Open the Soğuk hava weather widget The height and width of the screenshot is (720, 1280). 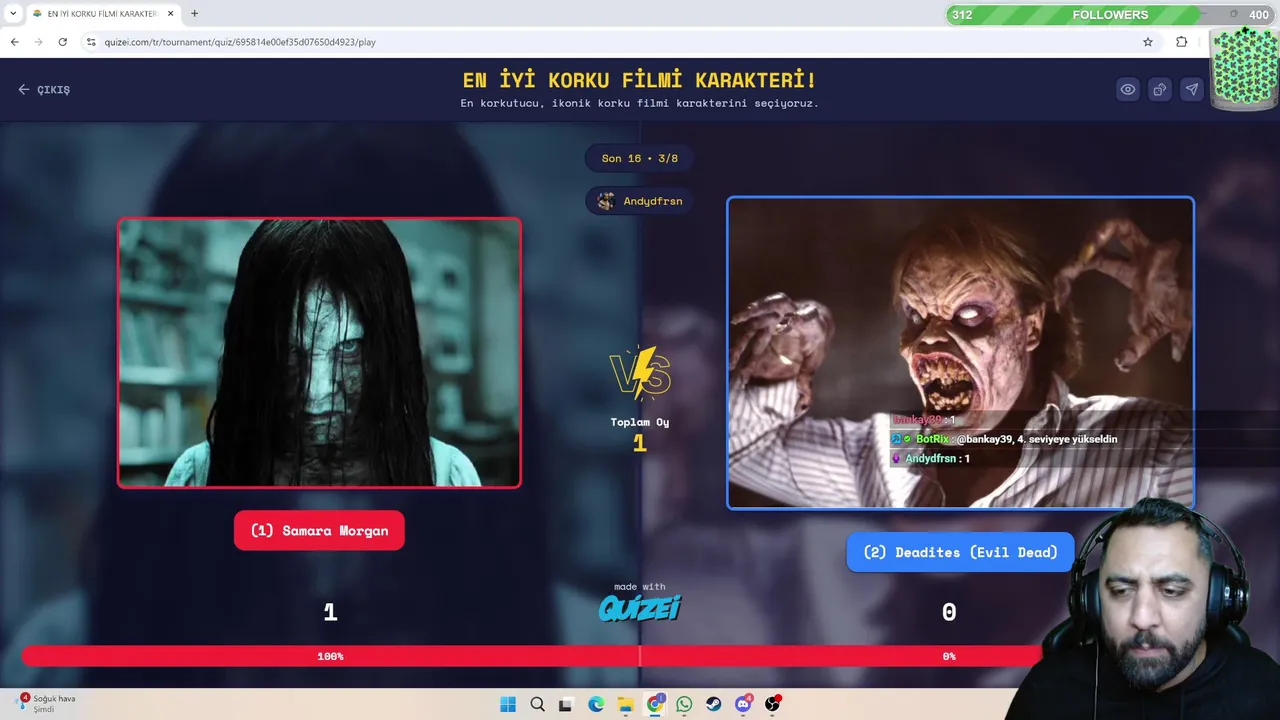[46, 703]
